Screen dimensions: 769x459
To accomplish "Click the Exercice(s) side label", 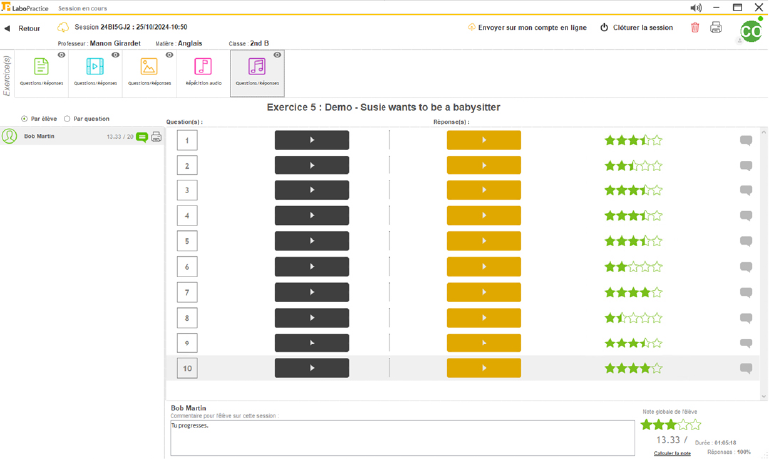I will 6,76.
